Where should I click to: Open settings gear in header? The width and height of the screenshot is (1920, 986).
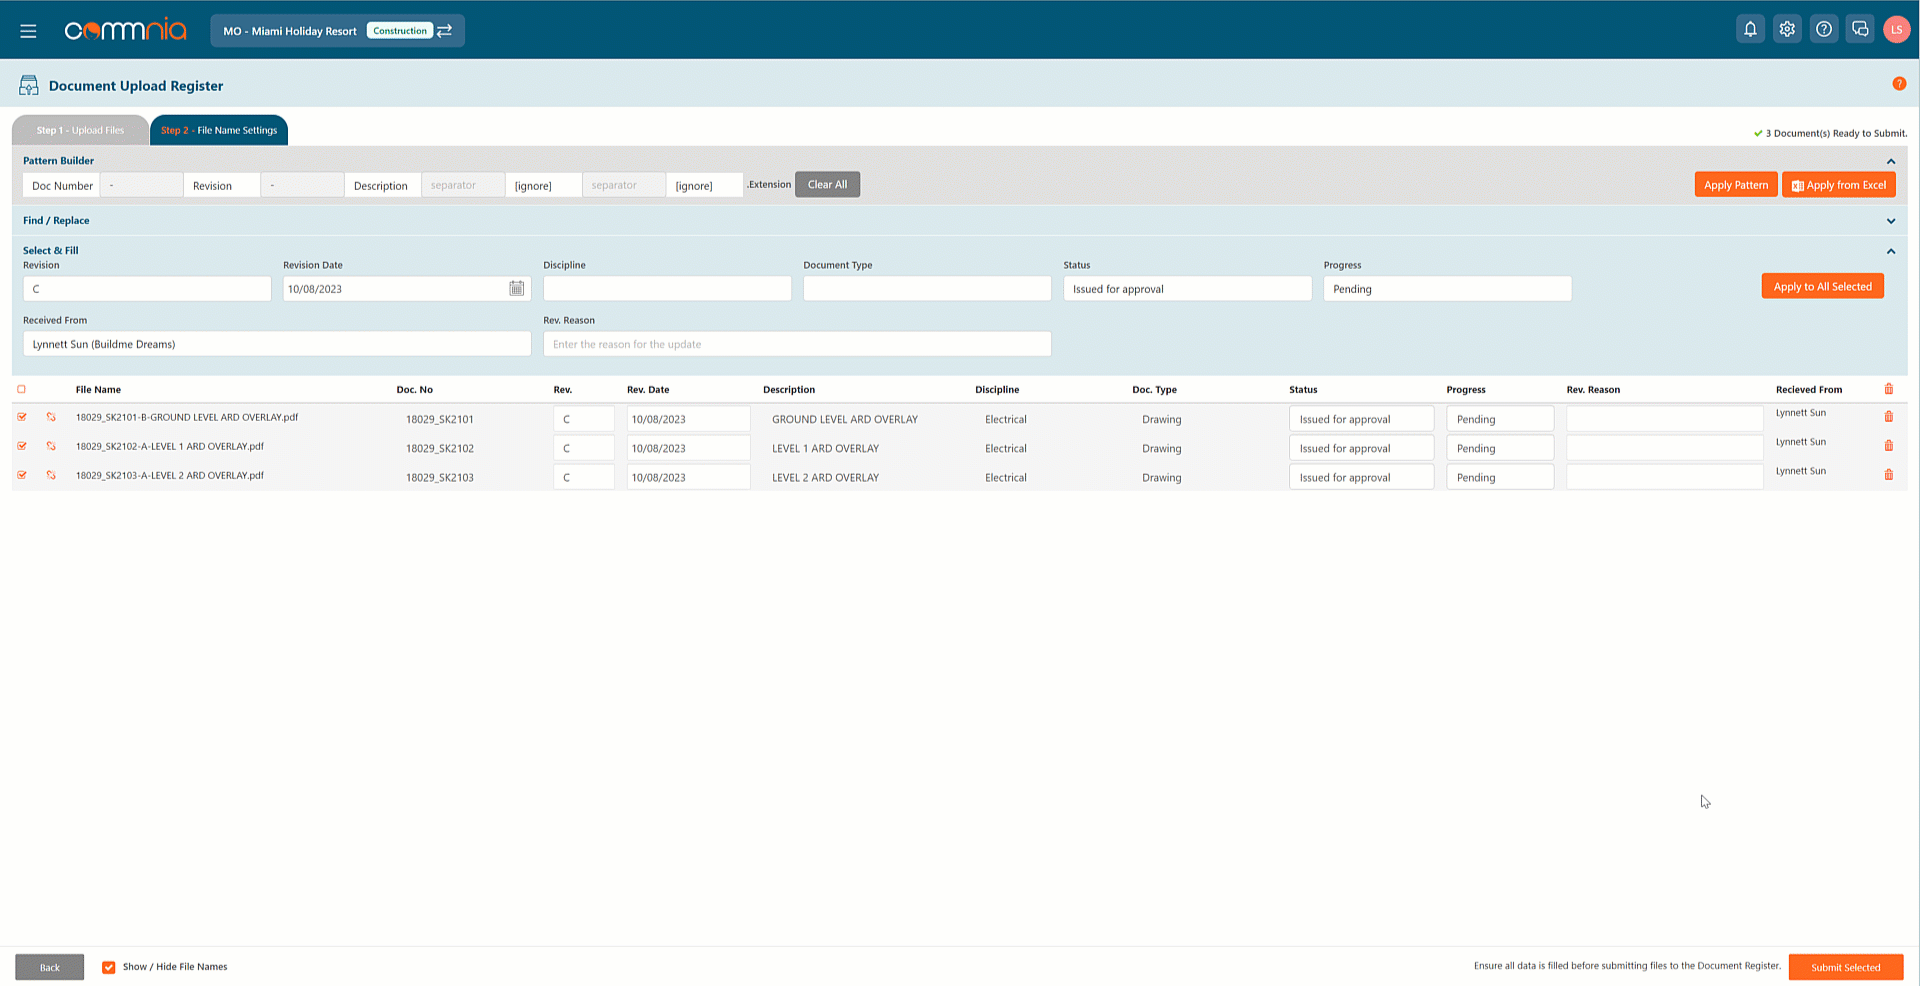tap(1787, 30)
